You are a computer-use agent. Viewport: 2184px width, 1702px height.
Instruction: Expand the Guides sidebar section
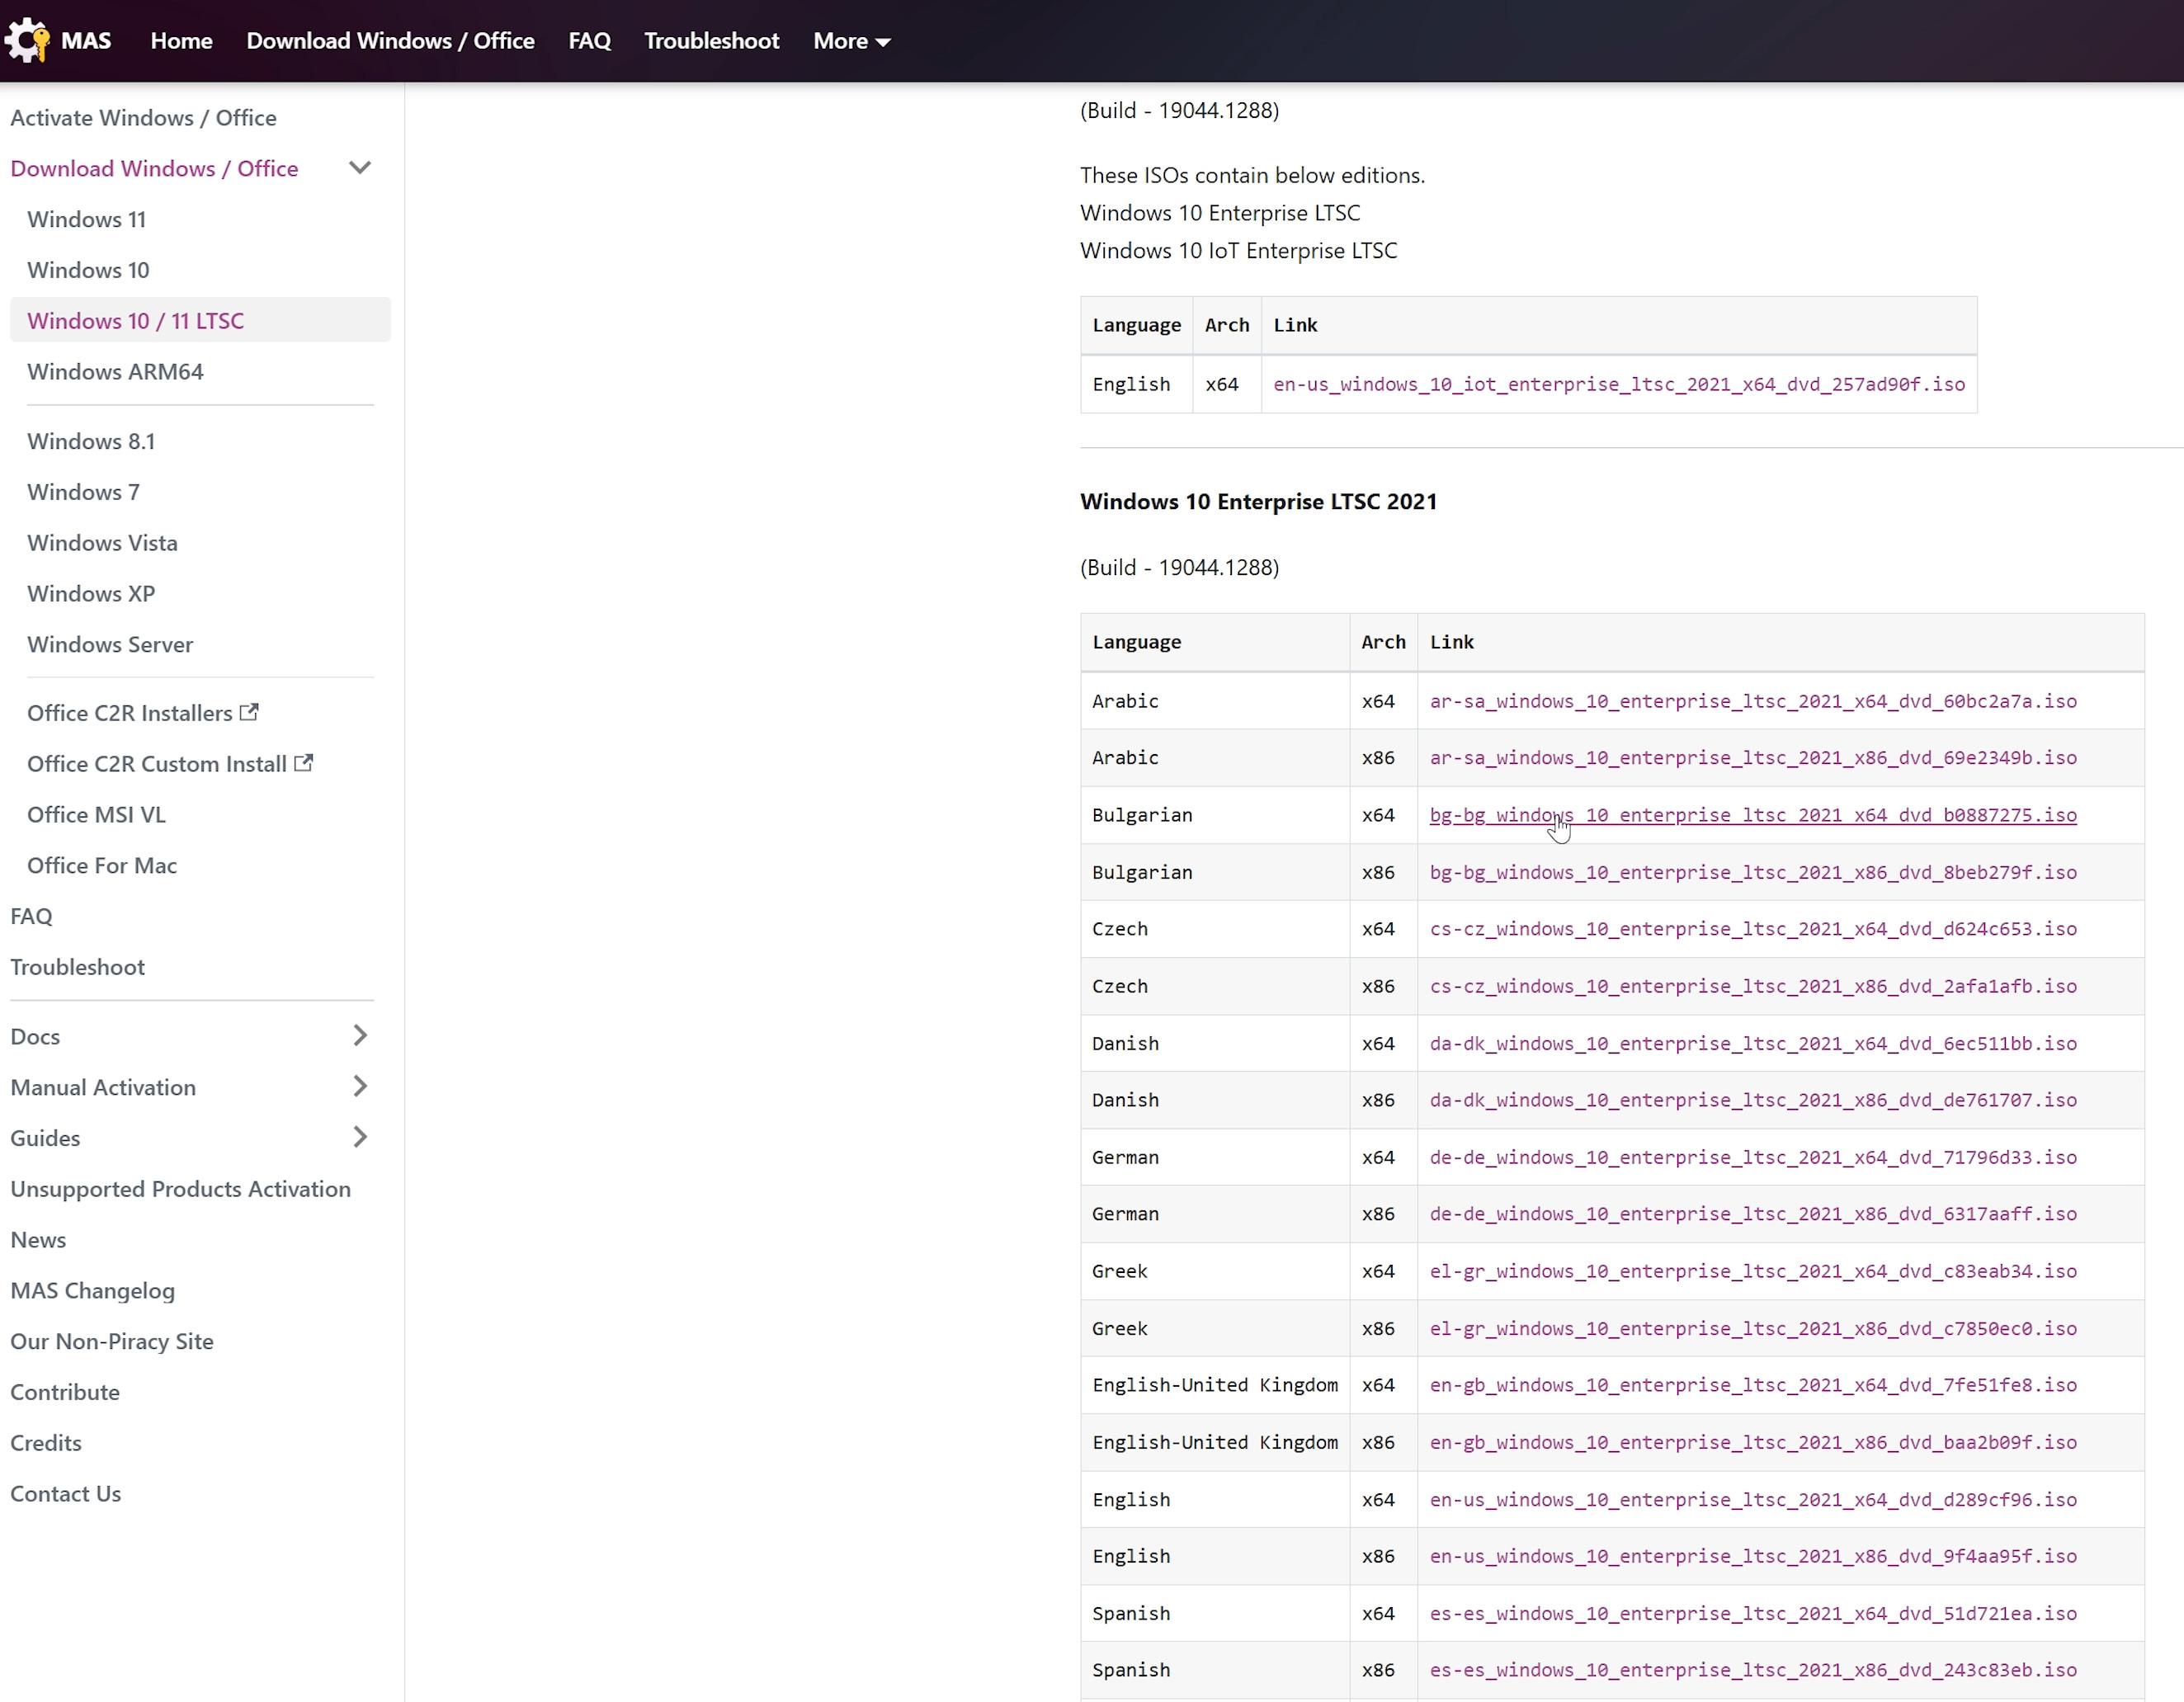(x=360, y=1138)
